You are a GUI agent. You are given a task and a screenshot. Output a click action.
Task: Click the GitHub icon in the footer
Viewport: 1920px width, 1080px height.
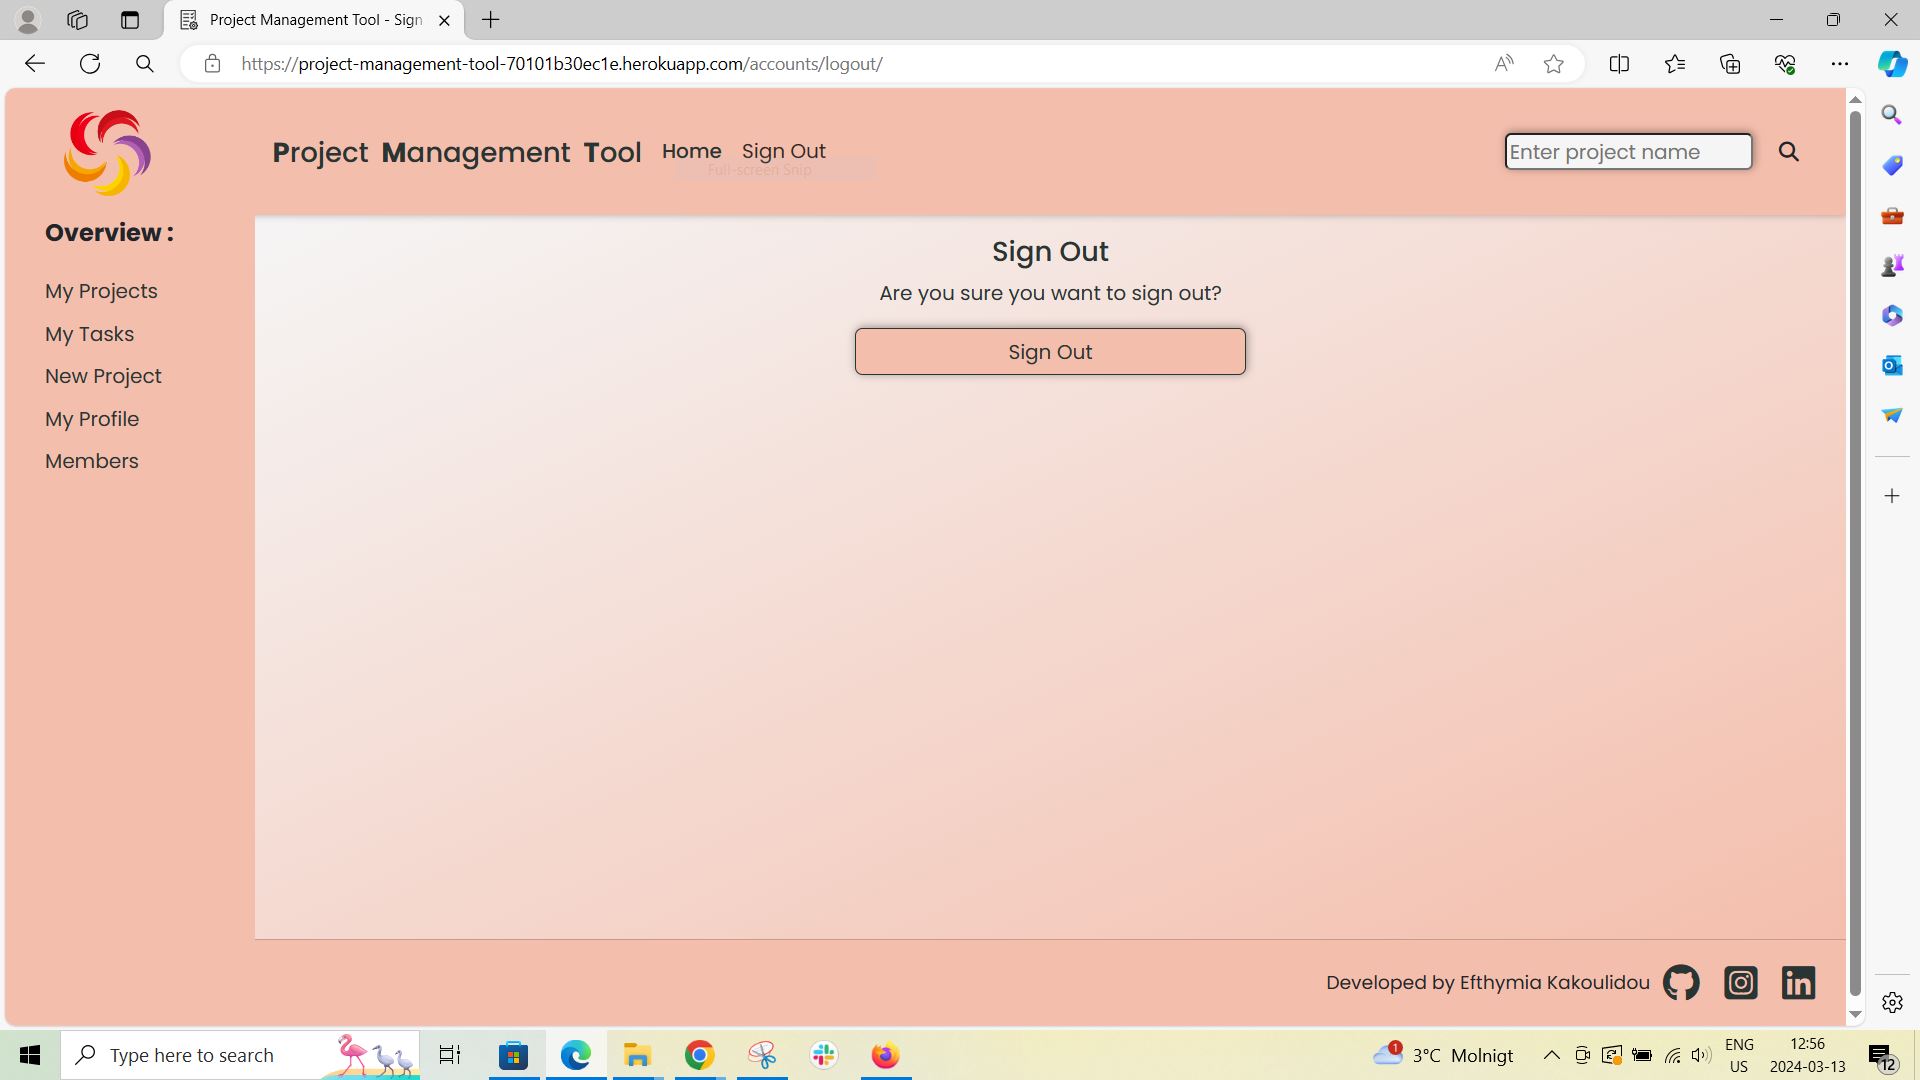point(1680,982)
